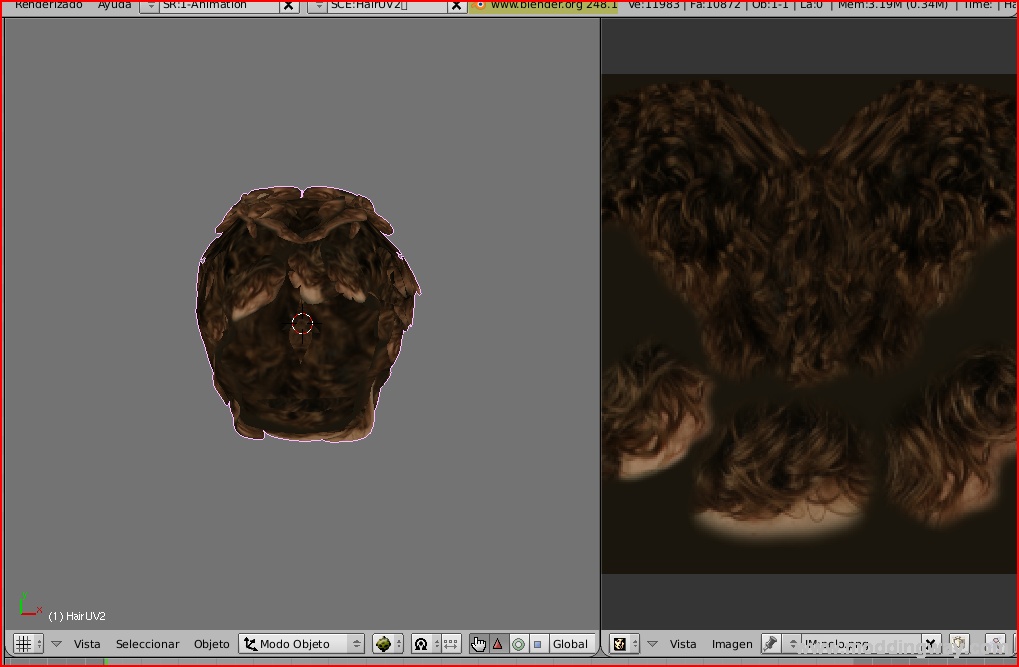Viewport: 1019px width, 667px height.
Task: Collapse the 3D view header menus triangle
Action: tap(56, 644)
